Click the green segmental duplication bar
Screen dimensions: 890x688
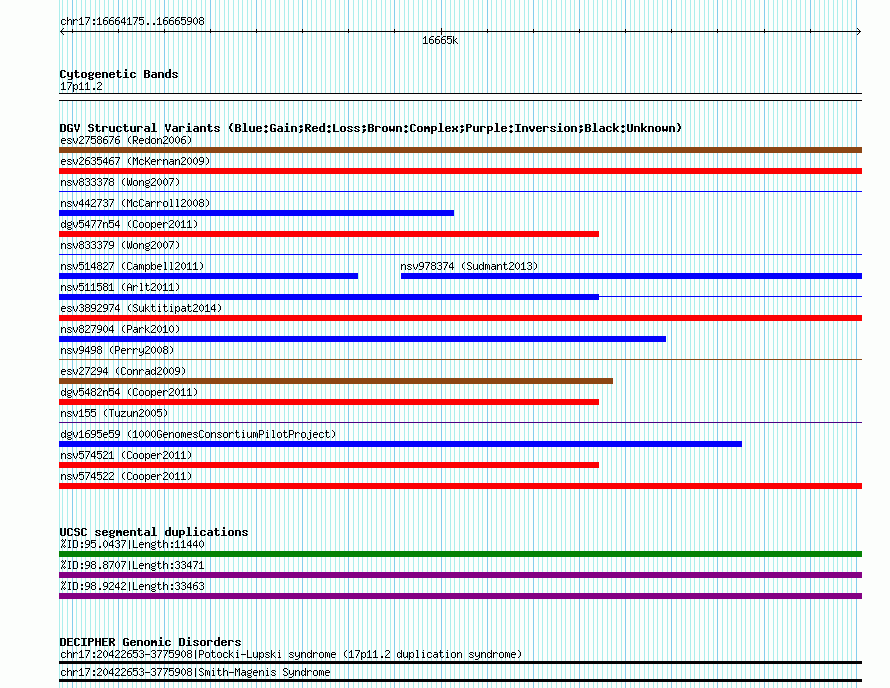460,554
